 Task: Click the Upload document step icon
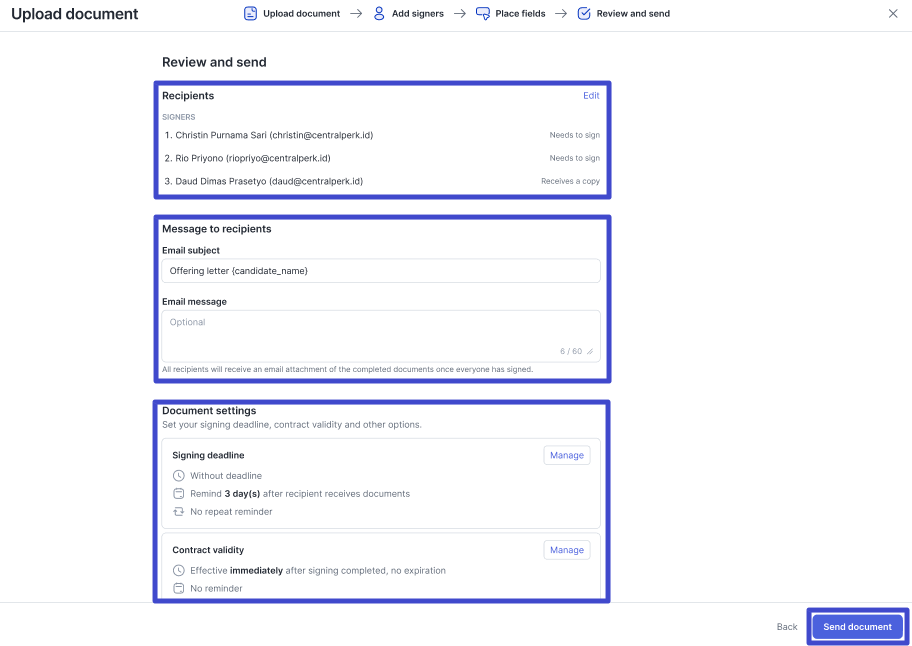point(250,13)
